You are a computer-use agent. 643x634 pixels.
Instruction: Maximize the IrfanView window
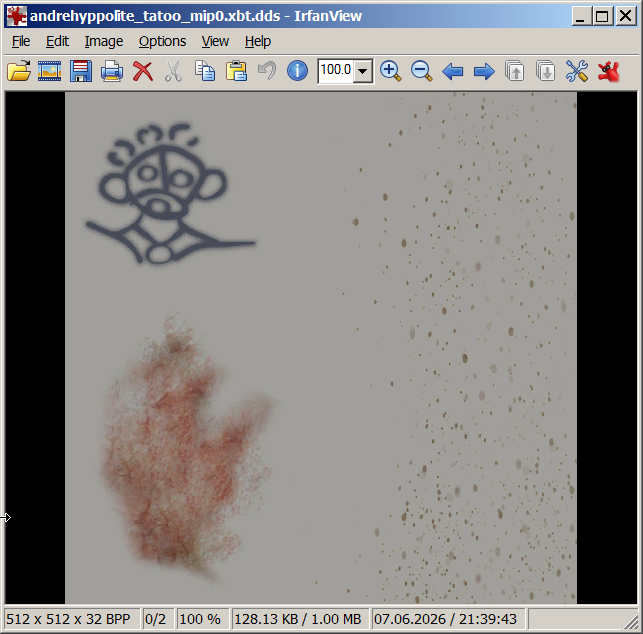tap(602, 16)
